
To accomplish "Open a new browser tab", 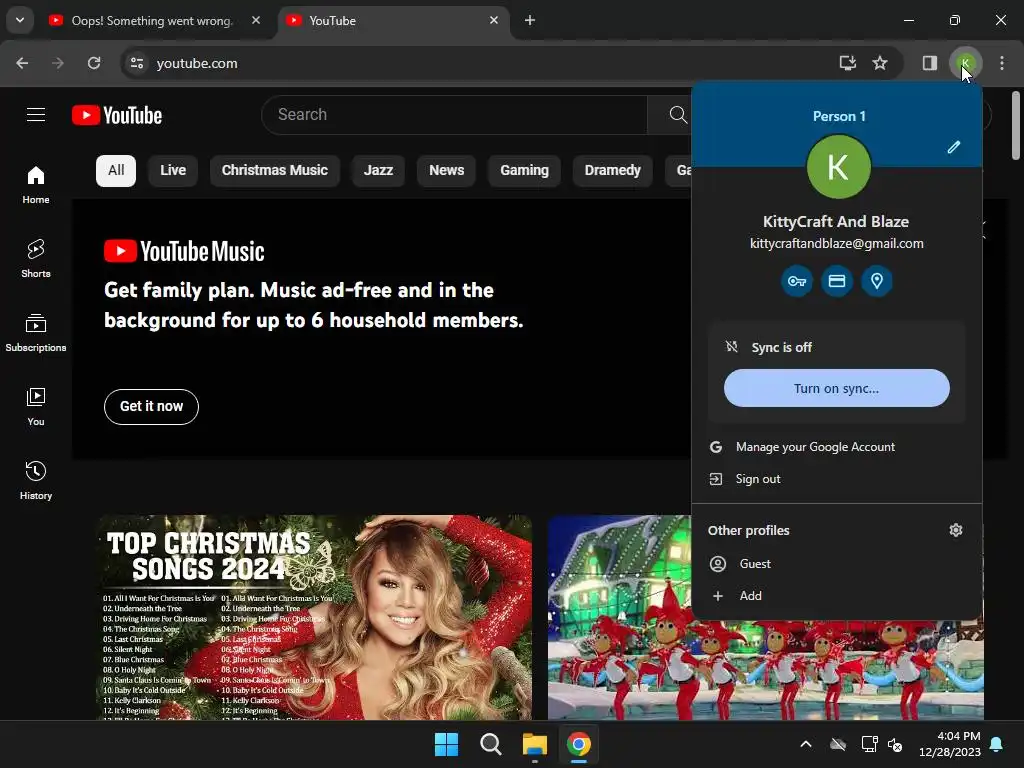I will click(530, 20).
